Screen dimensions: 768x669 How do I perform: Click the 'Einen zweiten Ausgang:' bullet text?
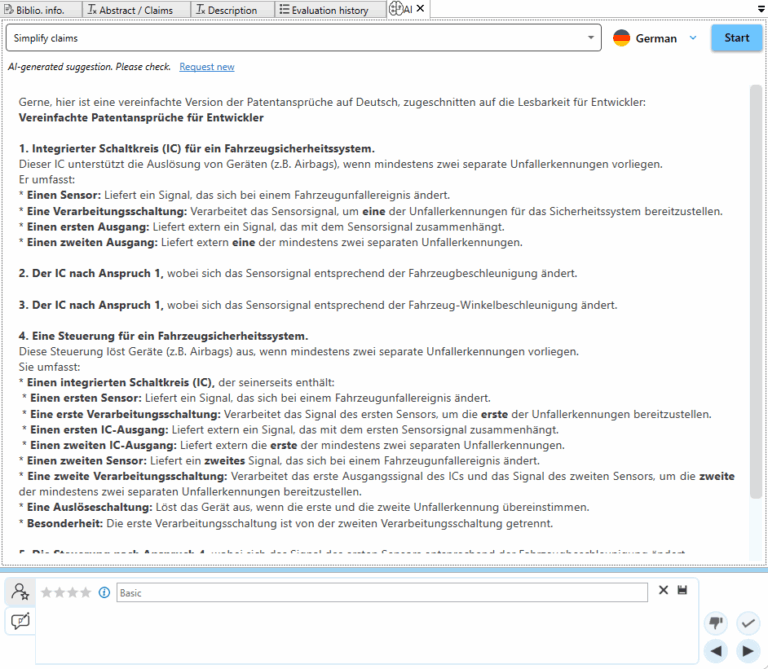(x=92, y=242)
